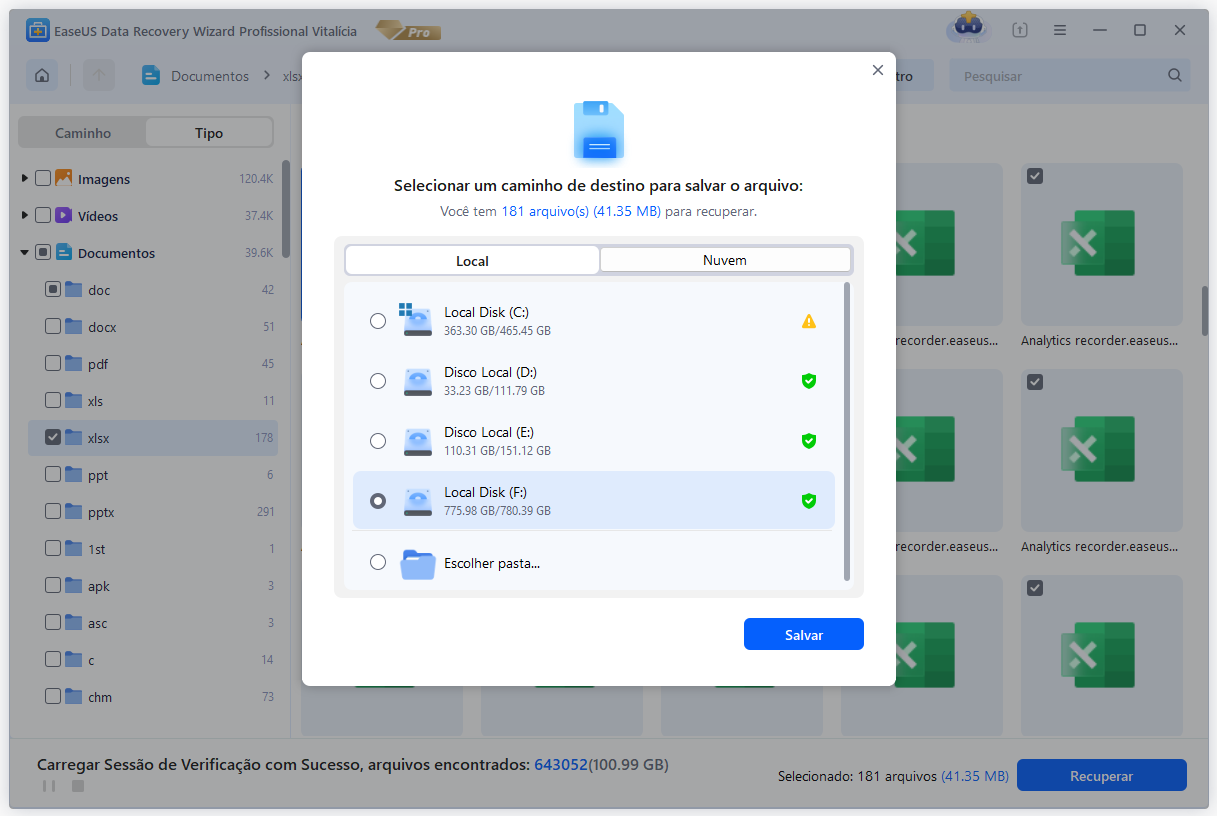Uncheck the xlsx folder checkbox
1217x816 pixels.
coord(53,438)
